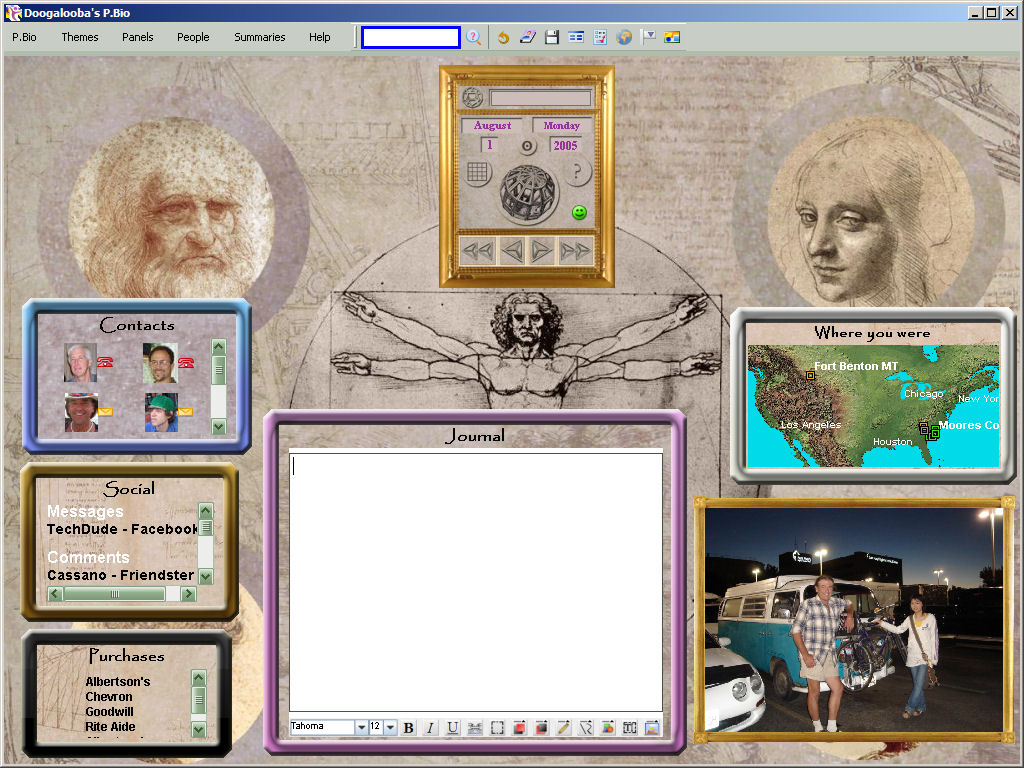The height and width of the screenshot is (768, 1024).
Task: Click the wireframe globe sphere button
Action: pos(528,191)
